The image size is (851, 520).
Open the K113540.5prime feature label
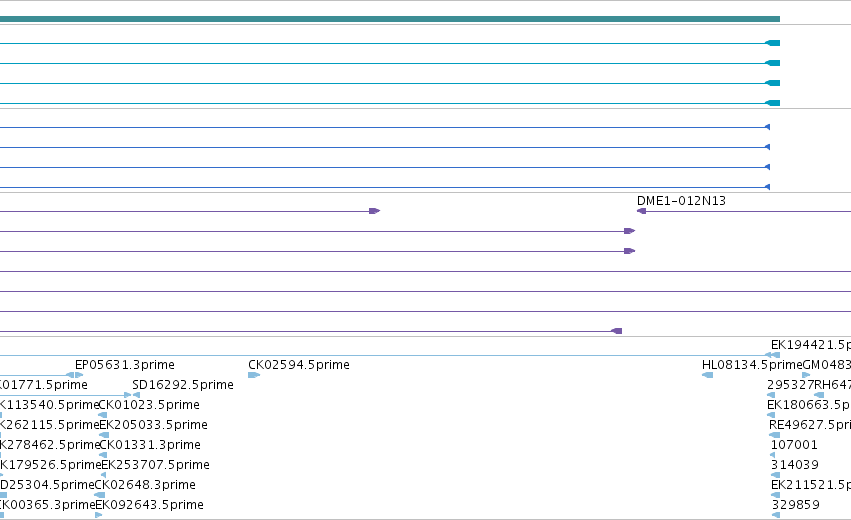(x=49, y=405)
